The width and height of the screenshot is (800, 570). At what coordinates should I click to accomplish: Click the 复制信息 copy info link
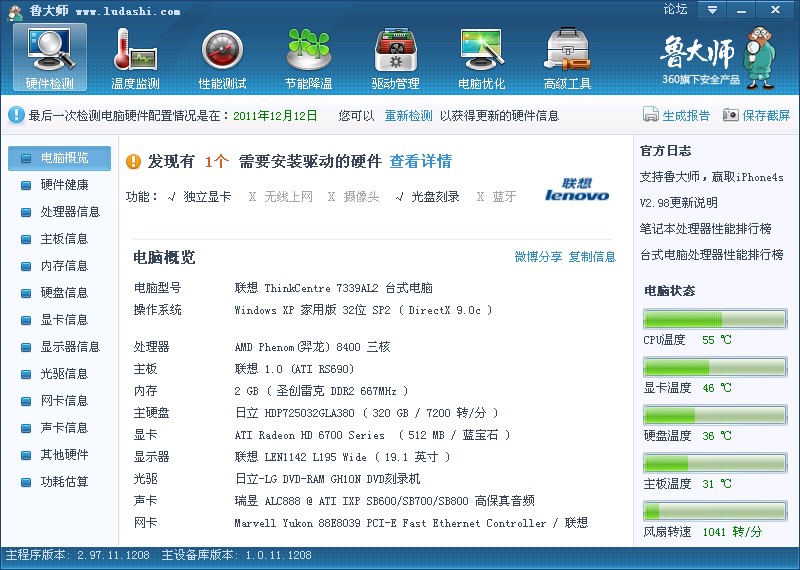point(592,257)
